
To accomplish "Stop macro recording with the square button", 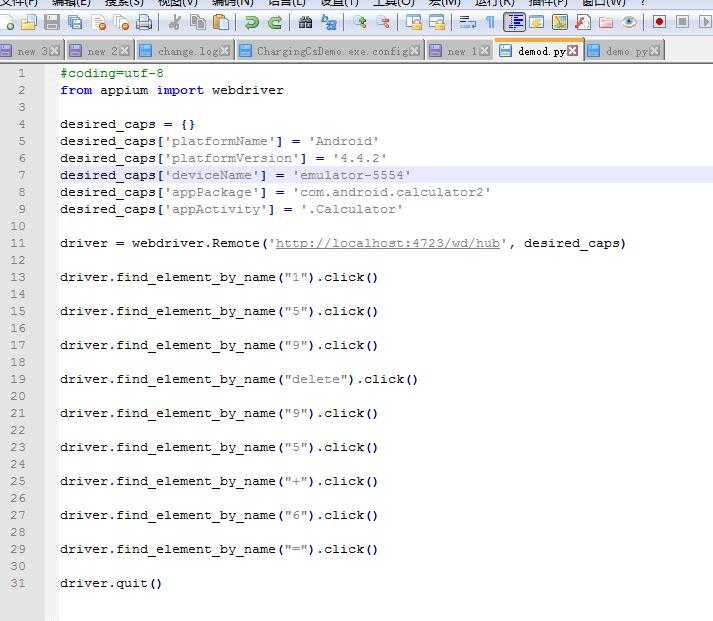I will pos(682,22).
